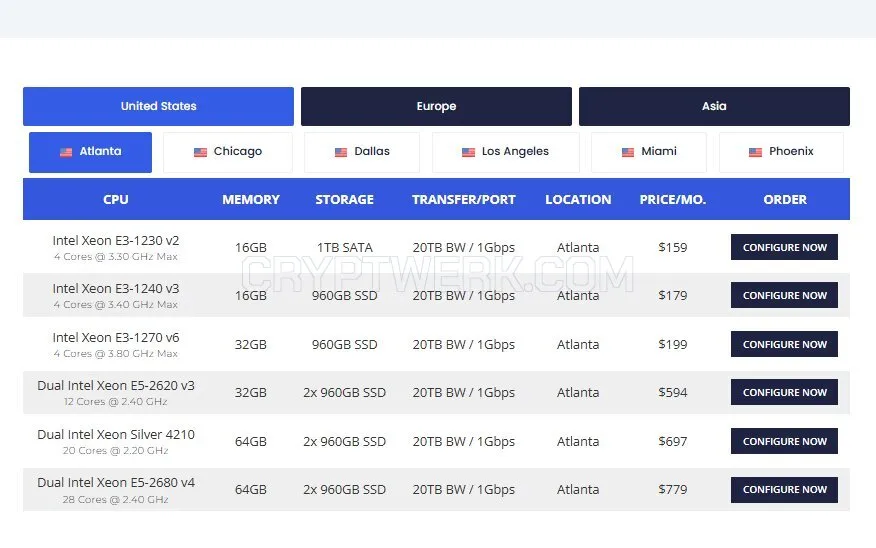Screen dimensions: 876x548
Task: Click the $179 price cell
Action: [673, 296]
